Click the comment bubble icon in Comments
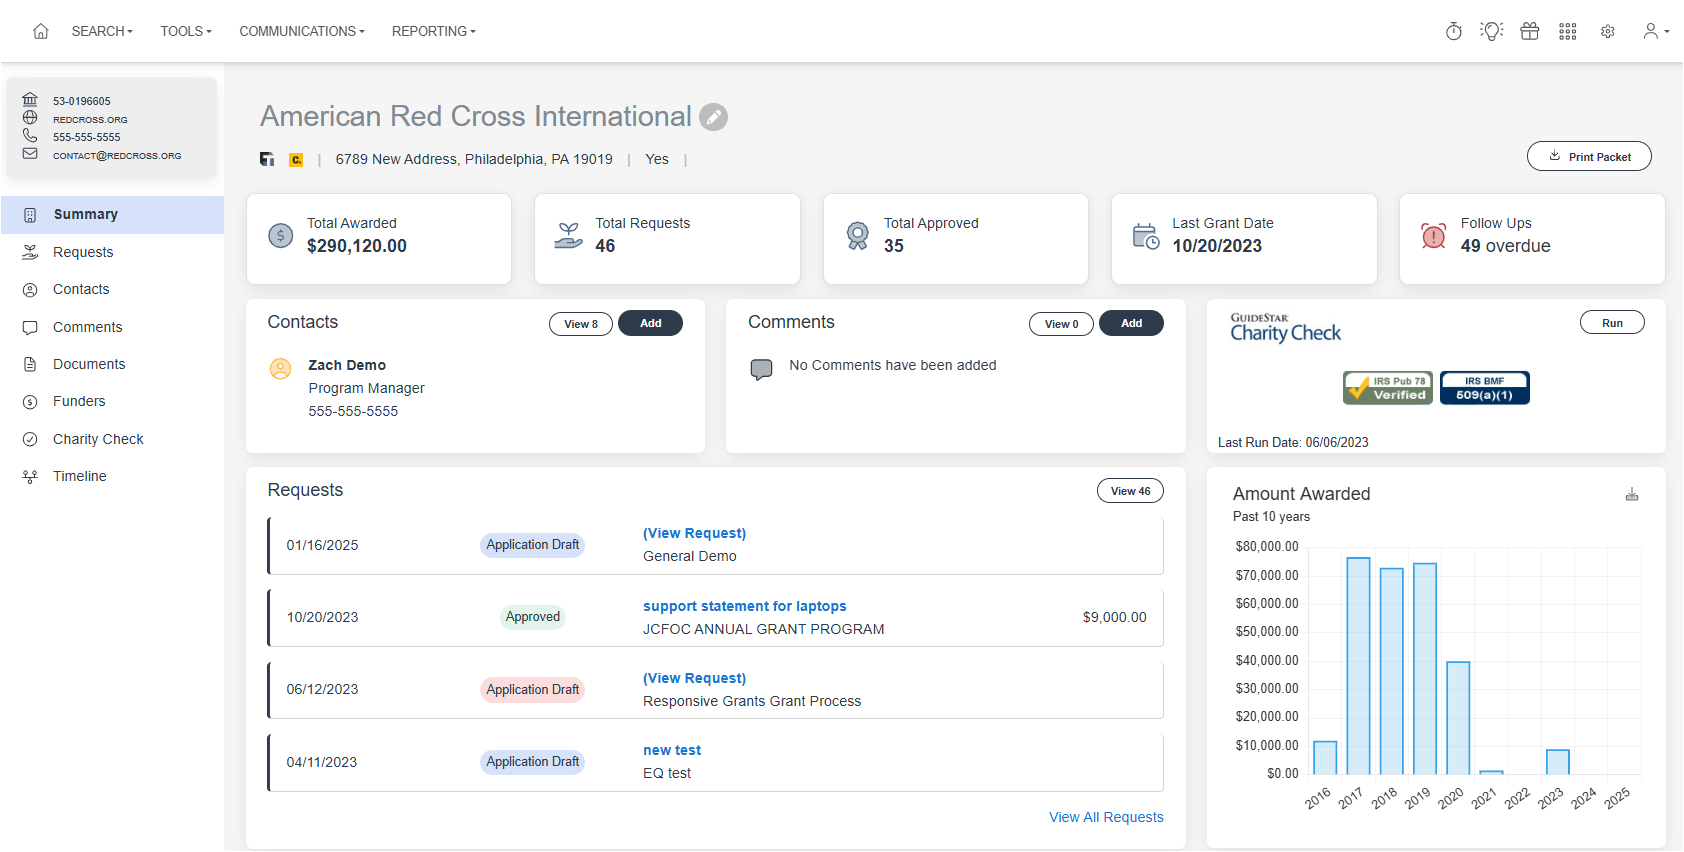 pyautogui.click(x=762, y=370)
